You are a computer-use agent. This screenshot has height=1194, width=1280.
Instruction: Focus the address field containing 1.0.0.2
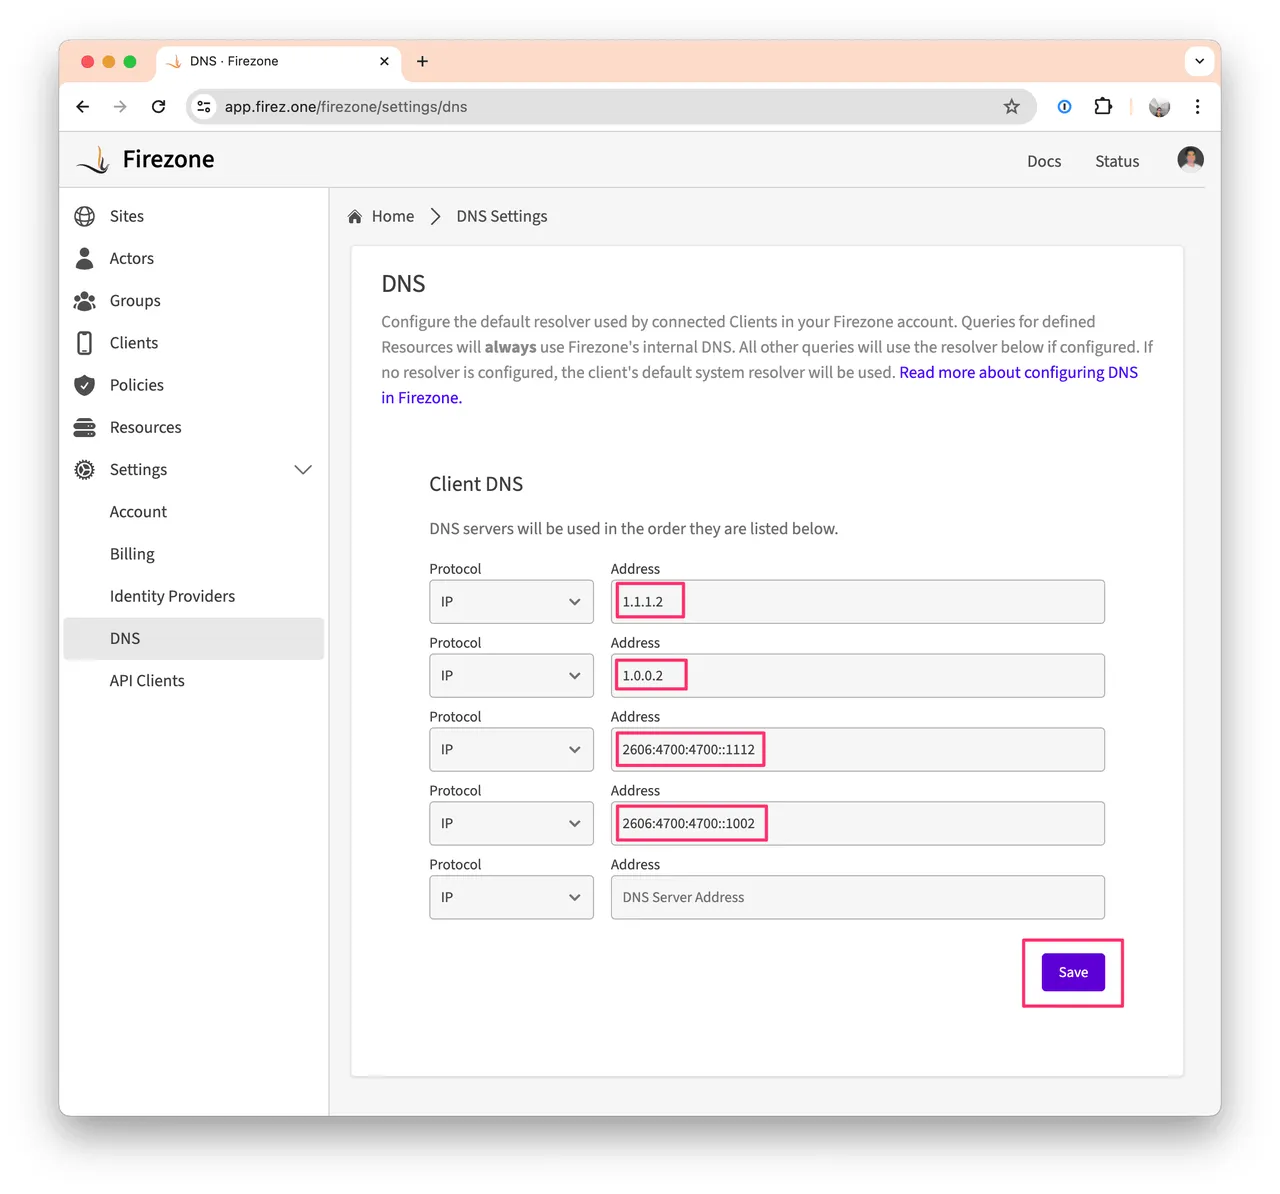pyautogui.click(x=858, y=676)
